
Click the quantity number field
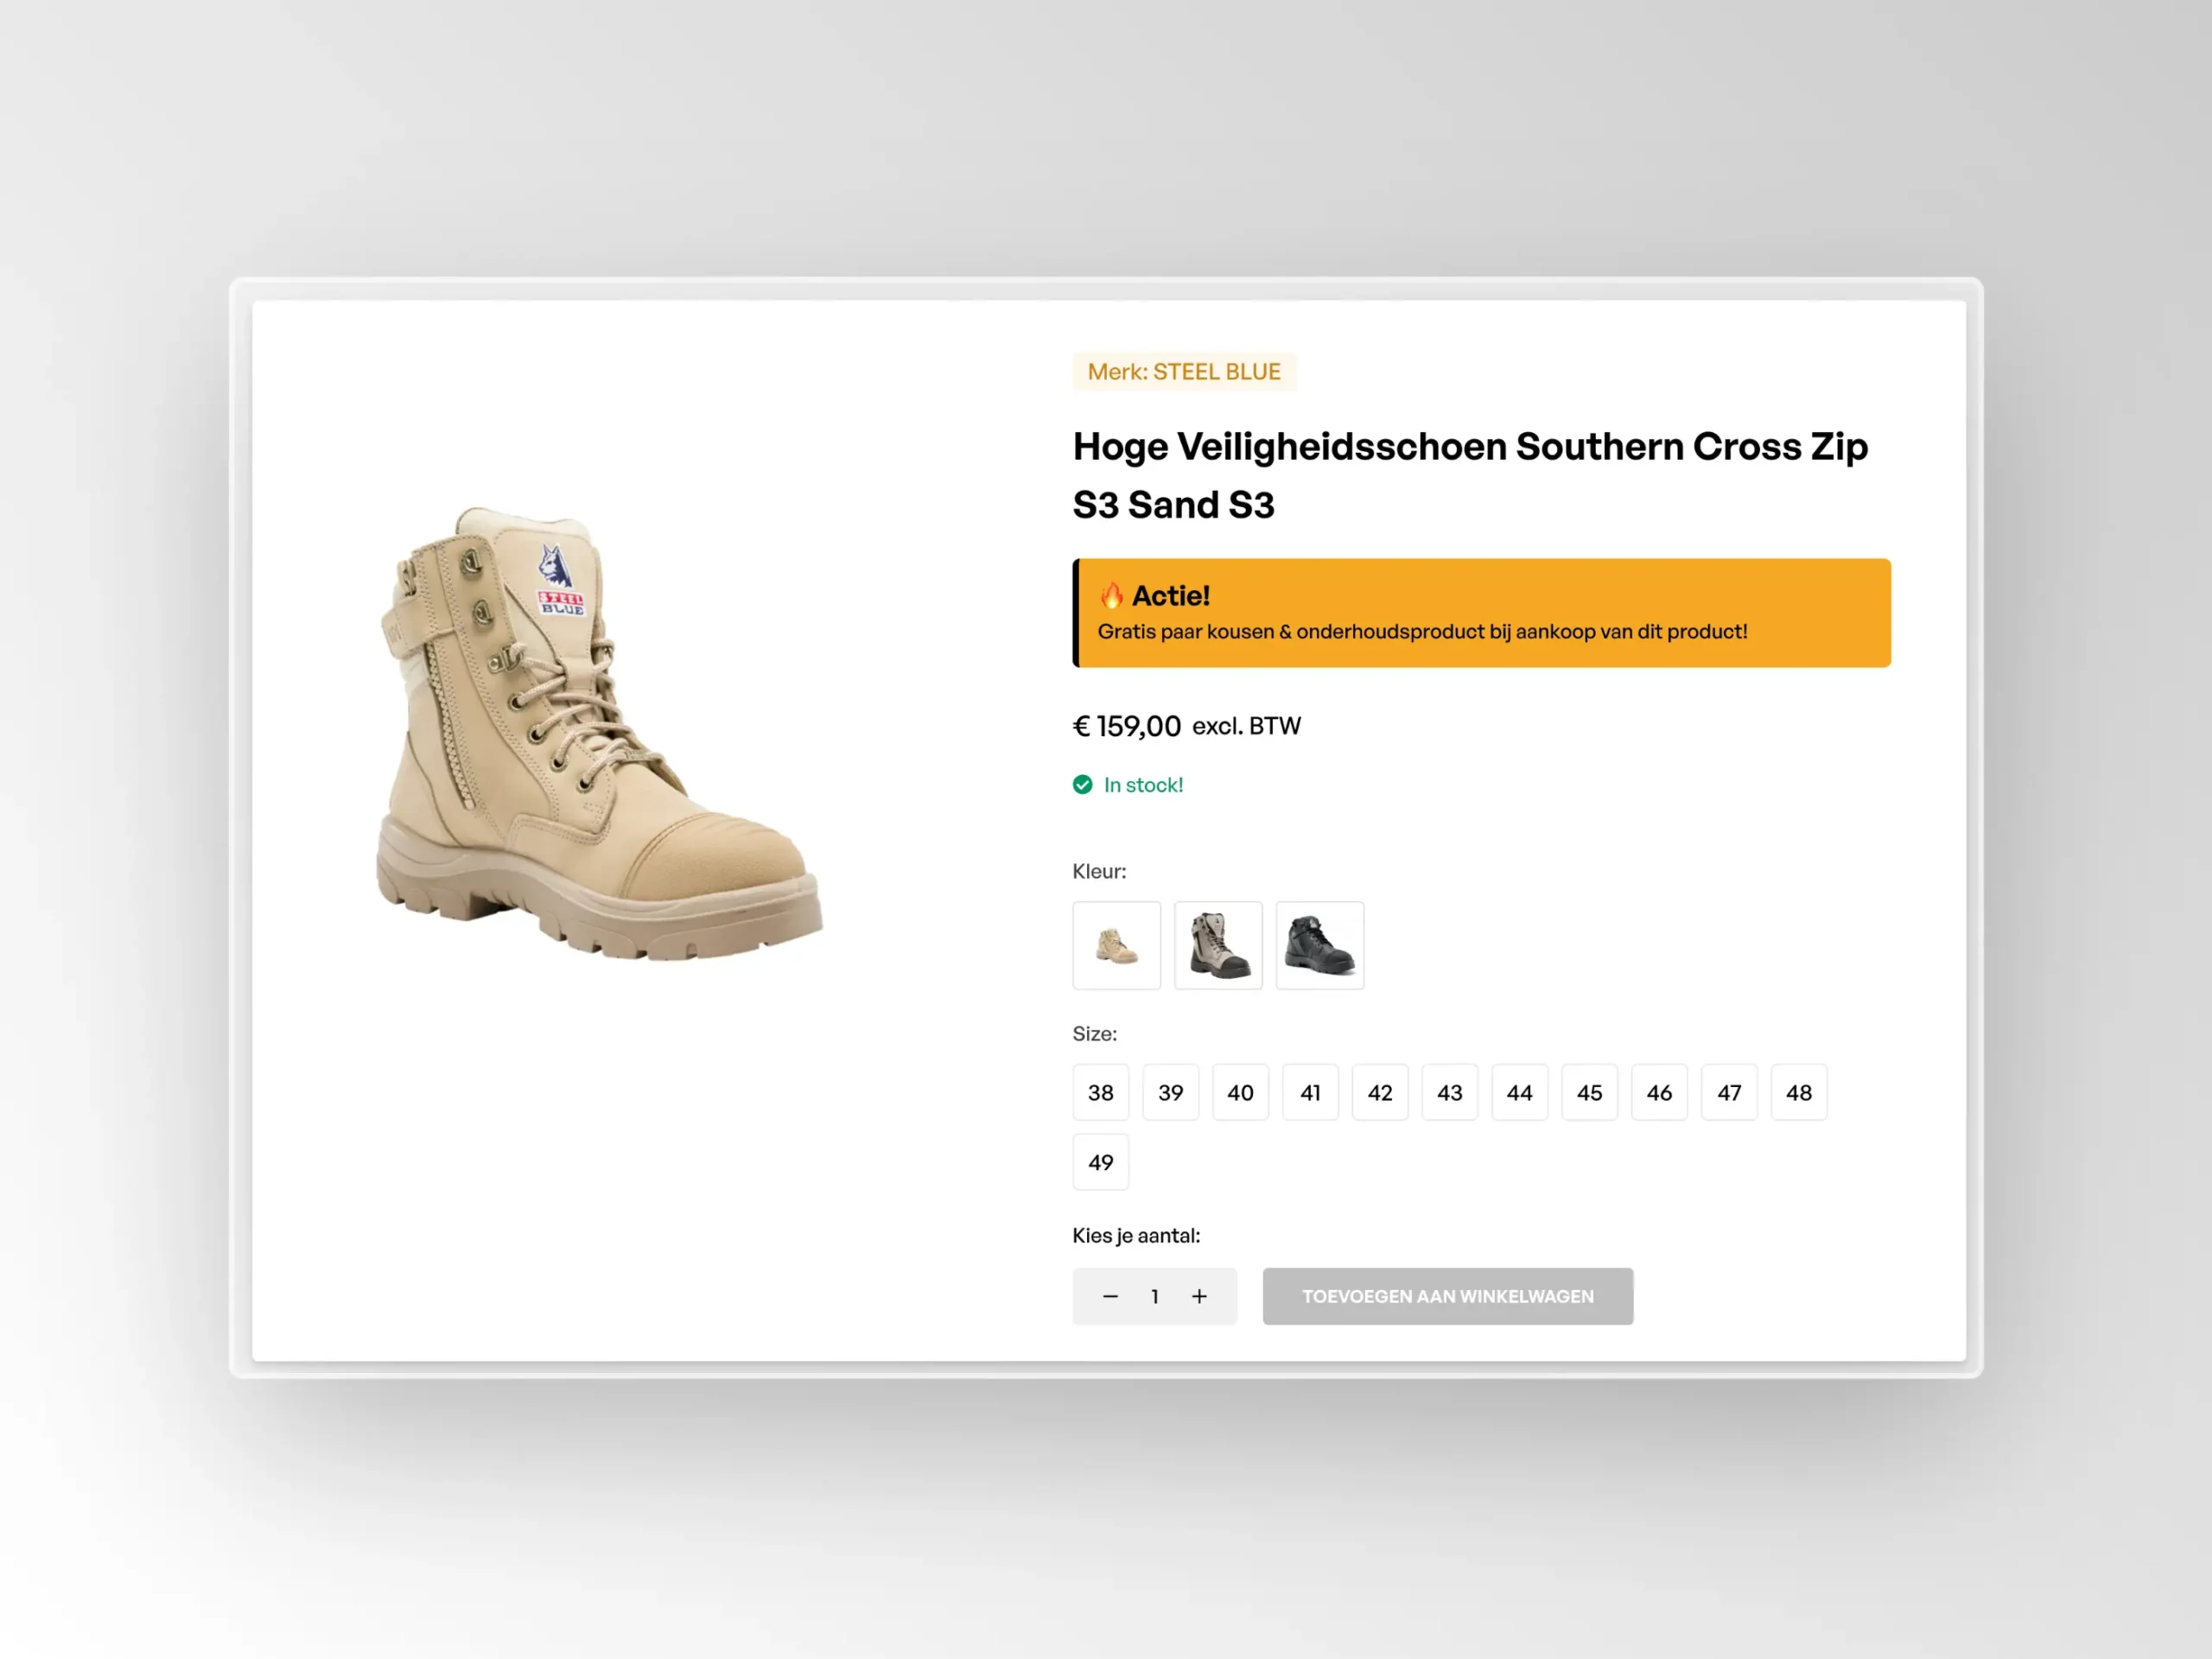click(x=1154, y=1296)
